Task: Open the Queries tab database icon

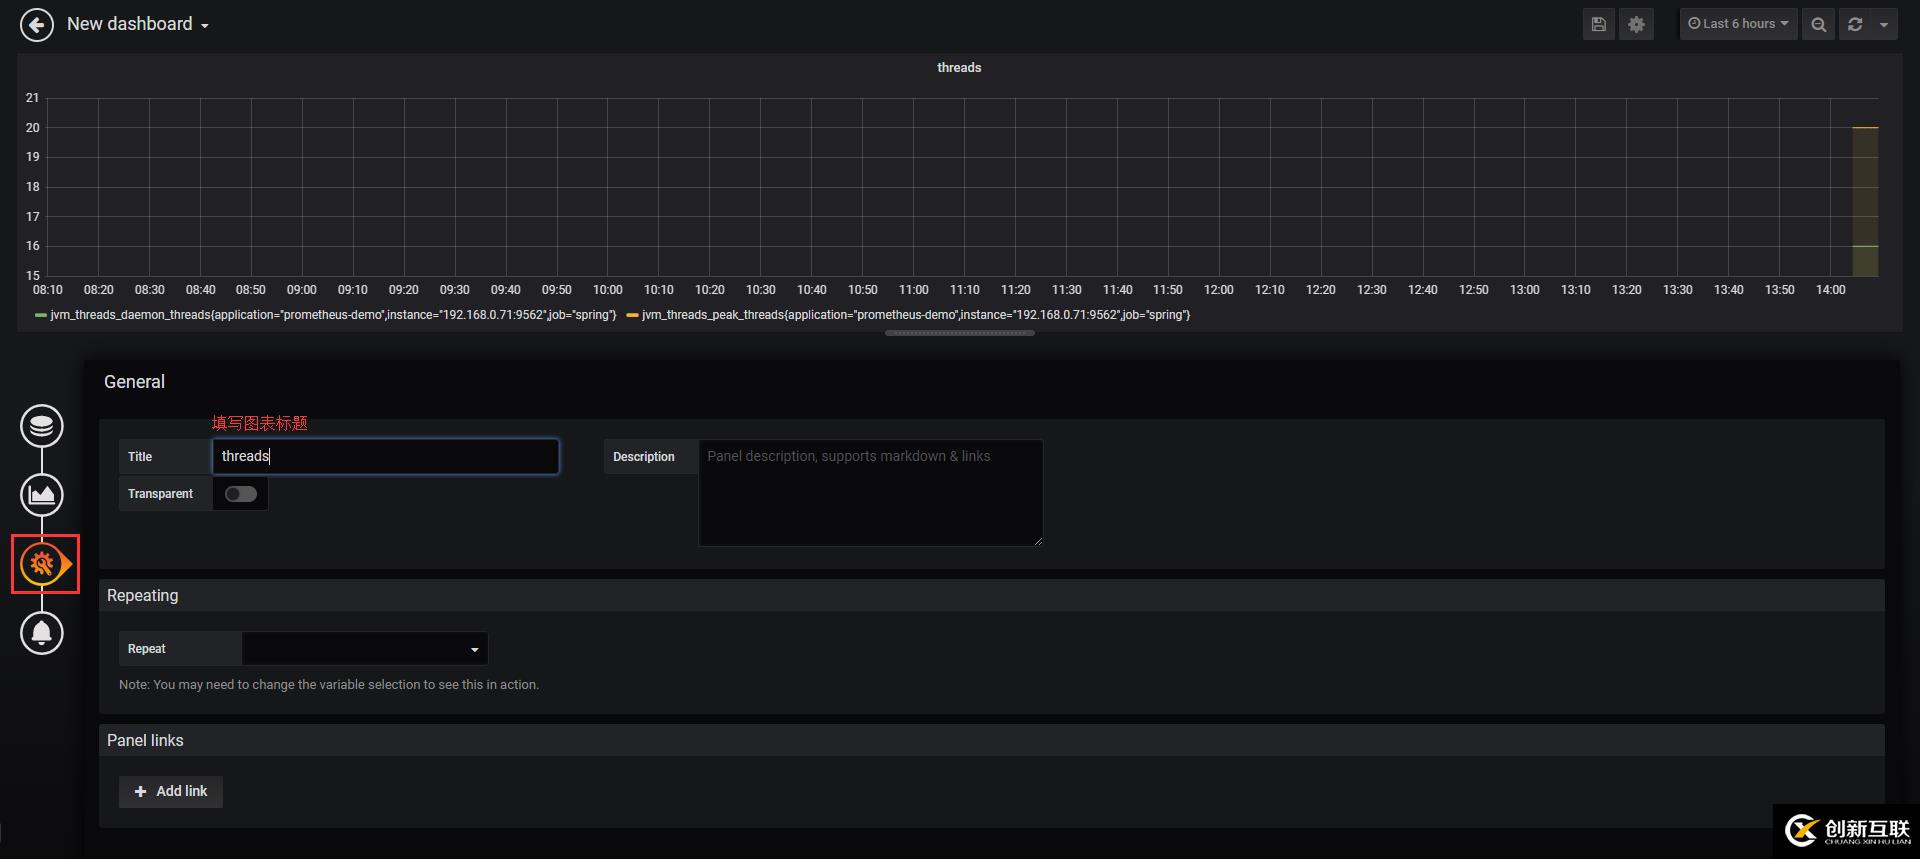Action: pyautogui.click(x=42, y=426)
